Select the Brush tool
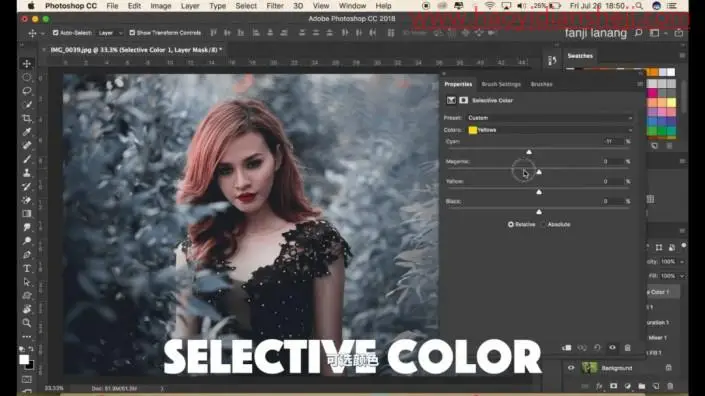The height and width of the screenshot is (396, 705). [27, 159]
